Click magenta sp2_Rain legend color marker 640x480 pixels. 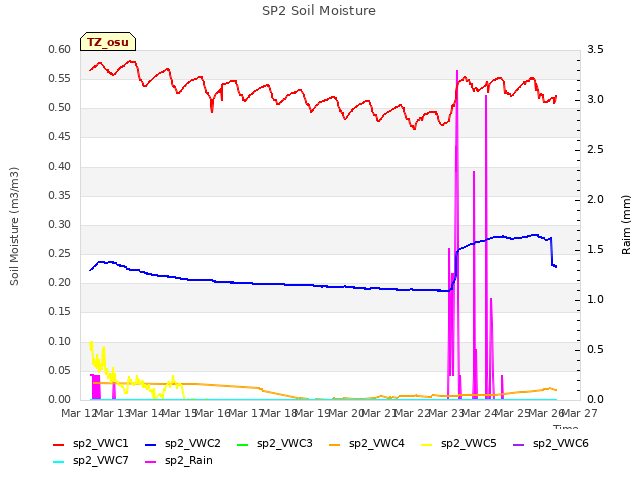click(151, 462)
